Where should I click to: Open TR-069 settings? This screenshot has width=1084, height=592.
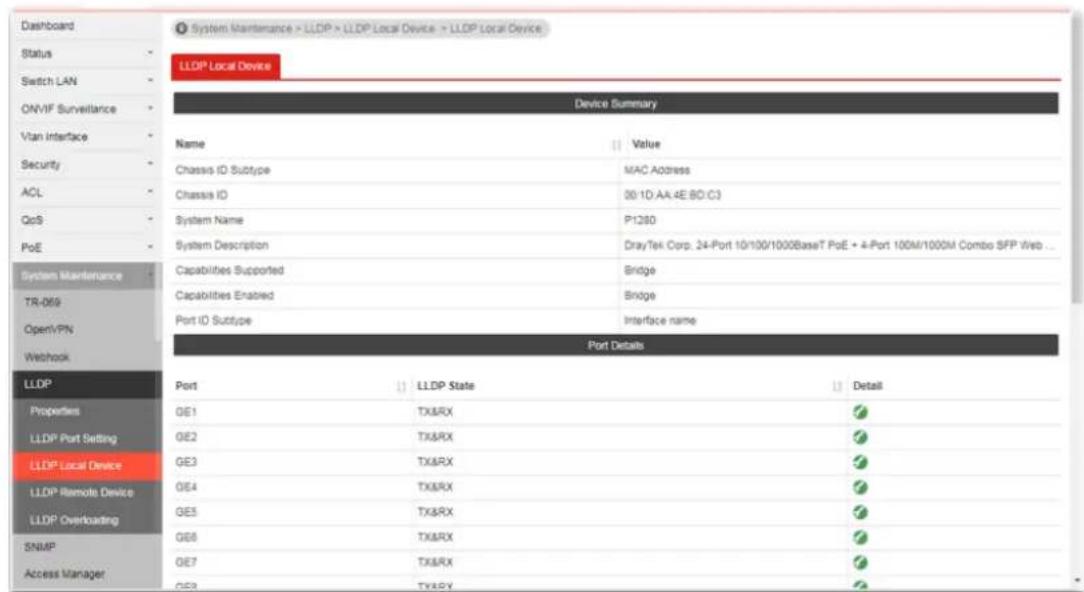click(42, 302)
